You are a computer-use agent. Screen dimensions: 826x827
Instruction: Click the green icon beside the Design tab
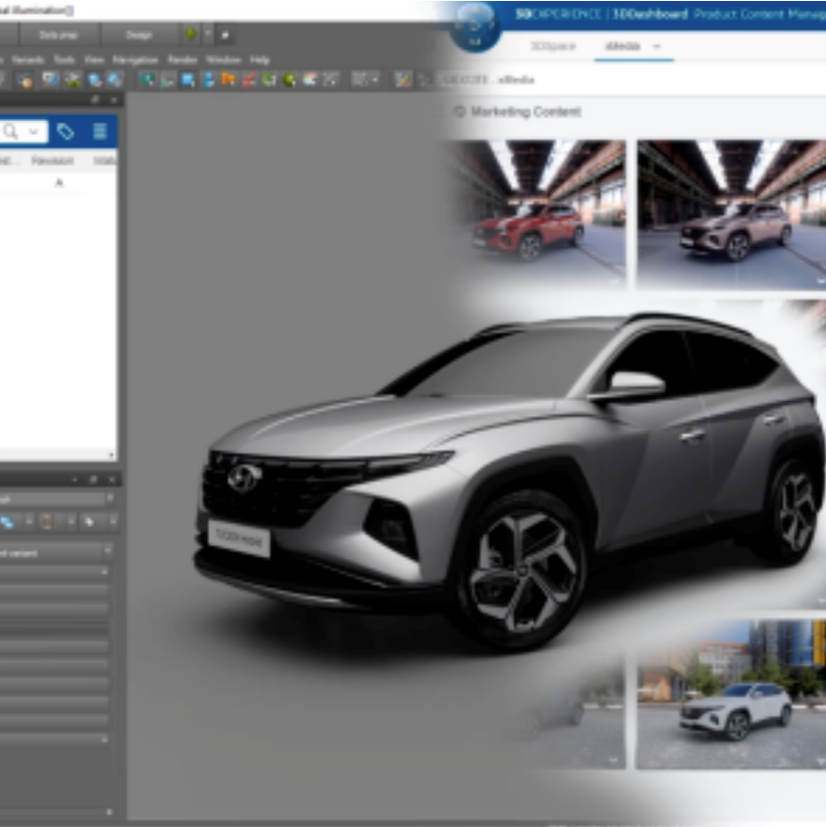[190, 34]
